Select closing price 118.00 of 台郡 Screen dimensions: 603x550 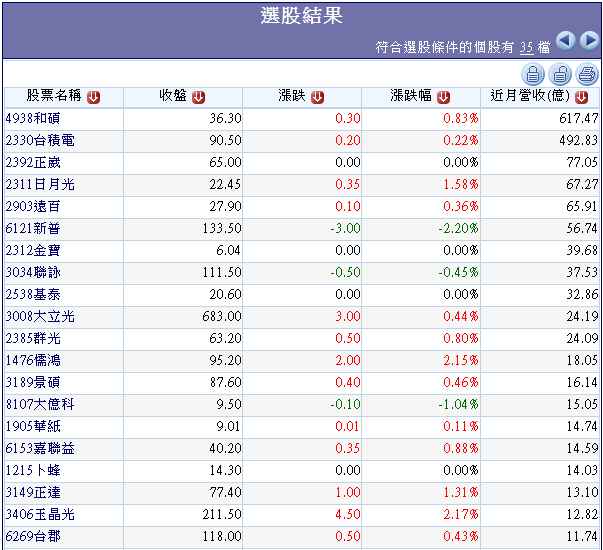[222, 536]
